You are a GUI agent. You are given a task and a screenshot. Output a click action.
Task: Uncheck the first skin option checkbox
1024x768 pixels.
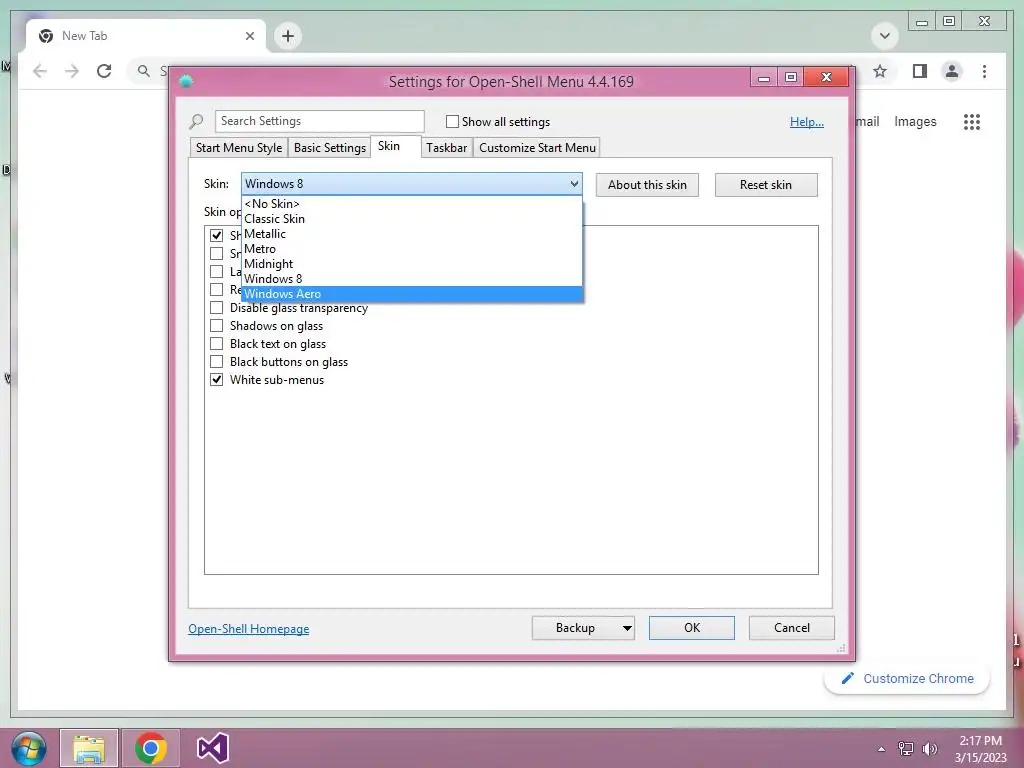click(216, 235)
